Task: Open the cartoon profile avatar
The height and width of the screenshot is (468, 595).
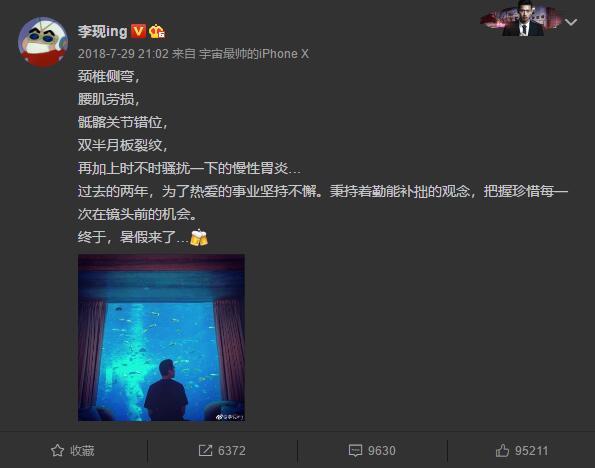Action: point(43,42)
